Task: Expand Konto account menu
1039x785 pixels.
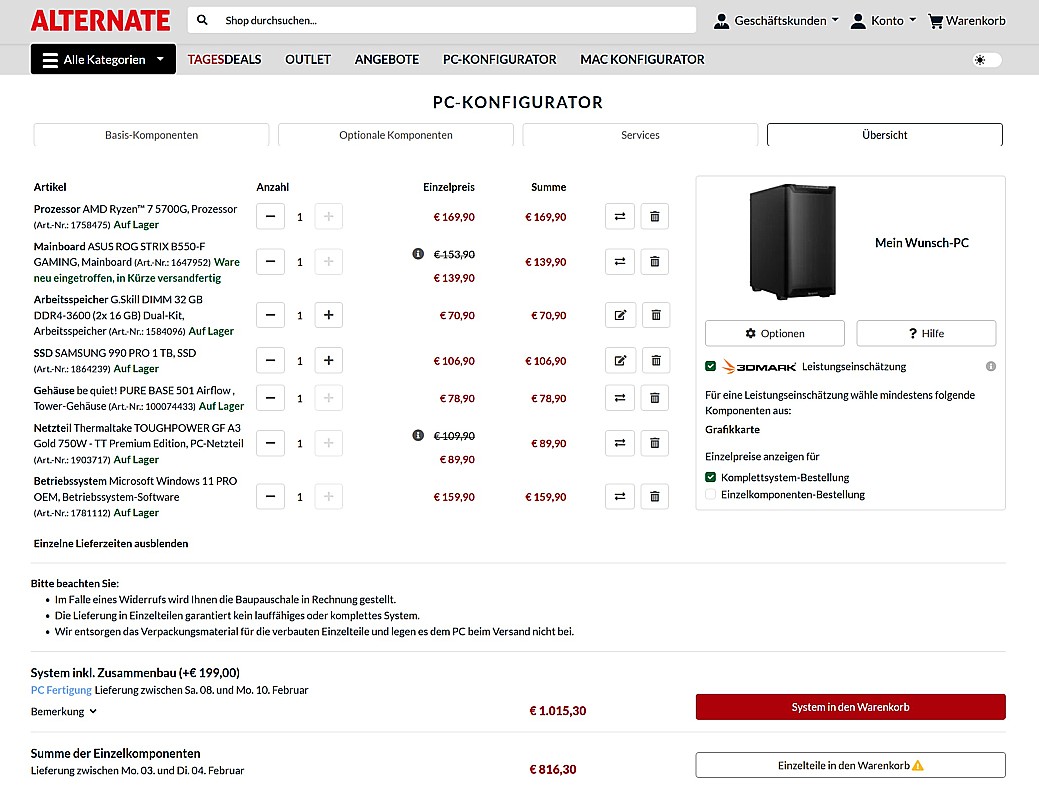Action: tap(883, 21)
